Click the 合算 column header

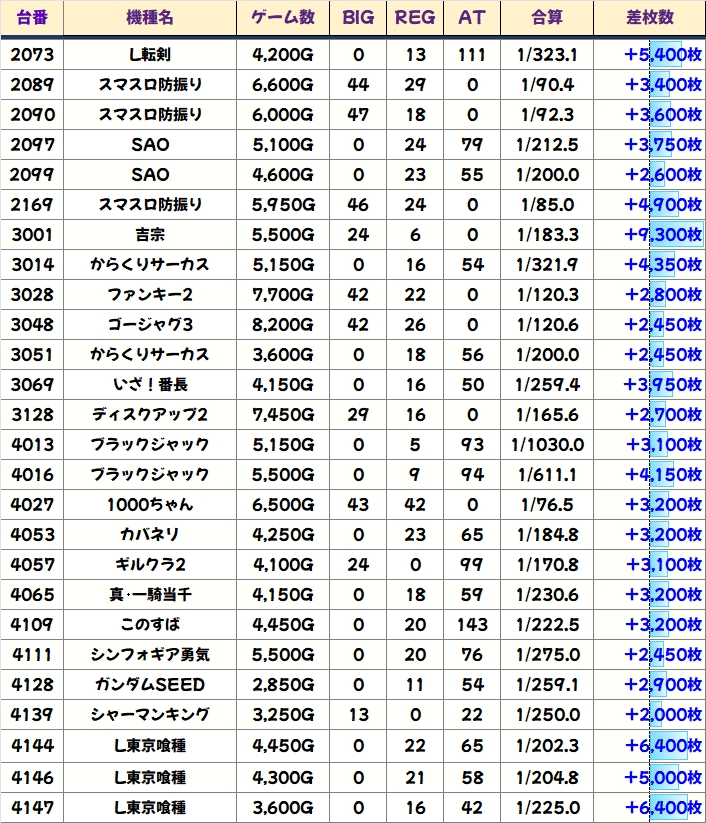(x=547, y=18)
